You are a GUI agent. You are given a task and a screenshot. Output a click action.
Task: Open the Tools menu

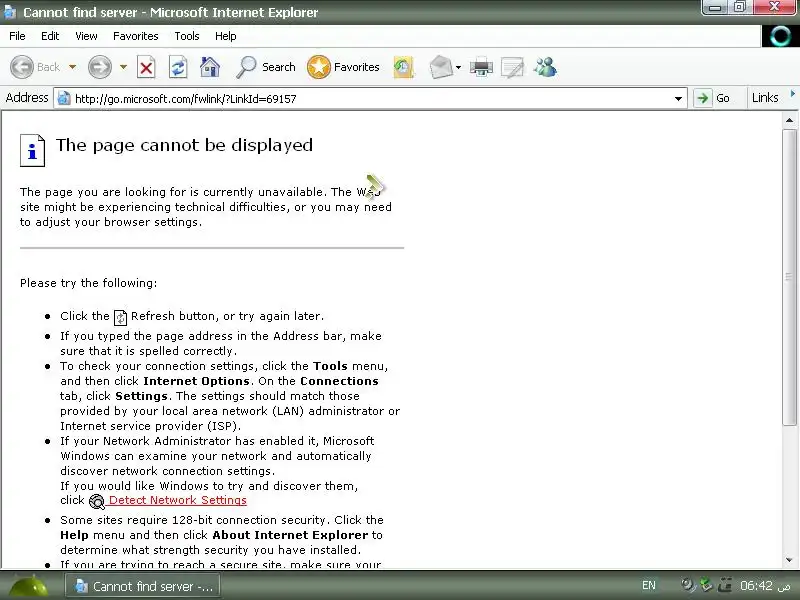(x=187, y=36)
